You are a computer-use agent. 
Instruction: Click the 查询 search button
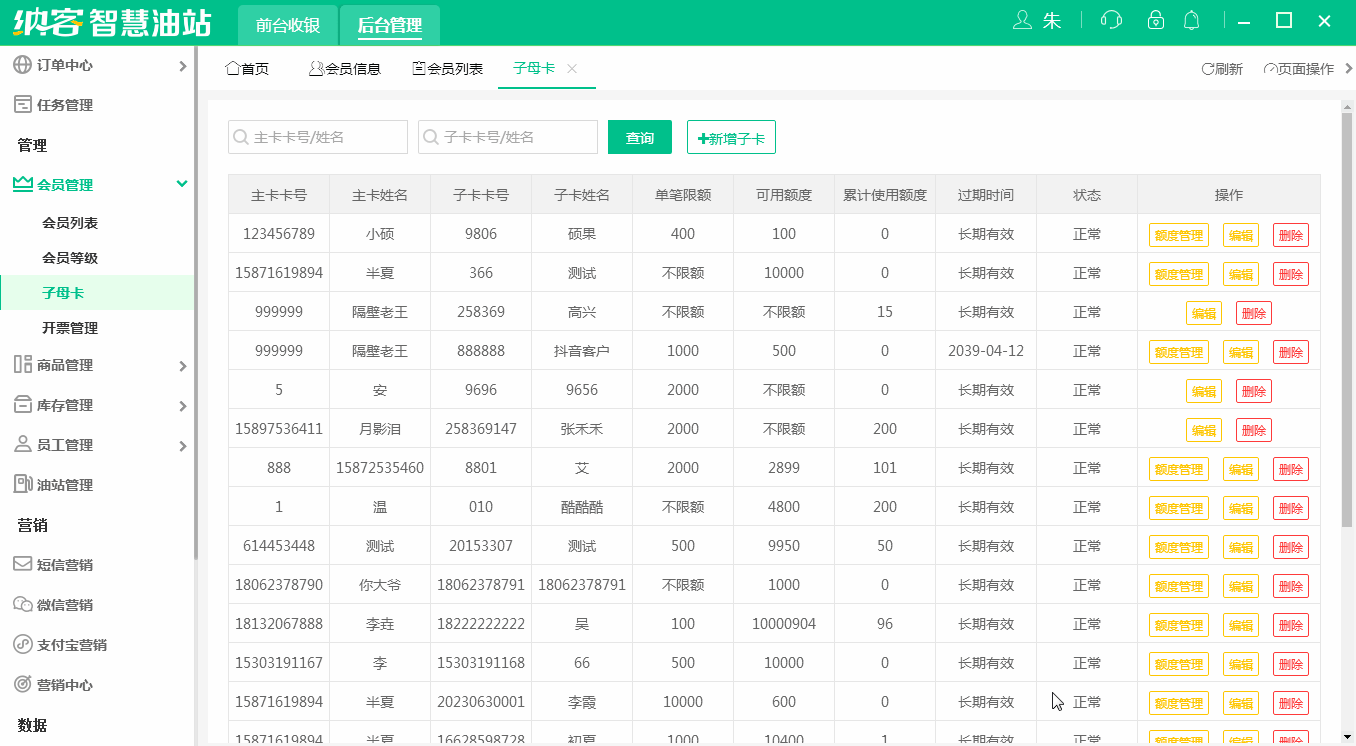(x=639, y=137)
